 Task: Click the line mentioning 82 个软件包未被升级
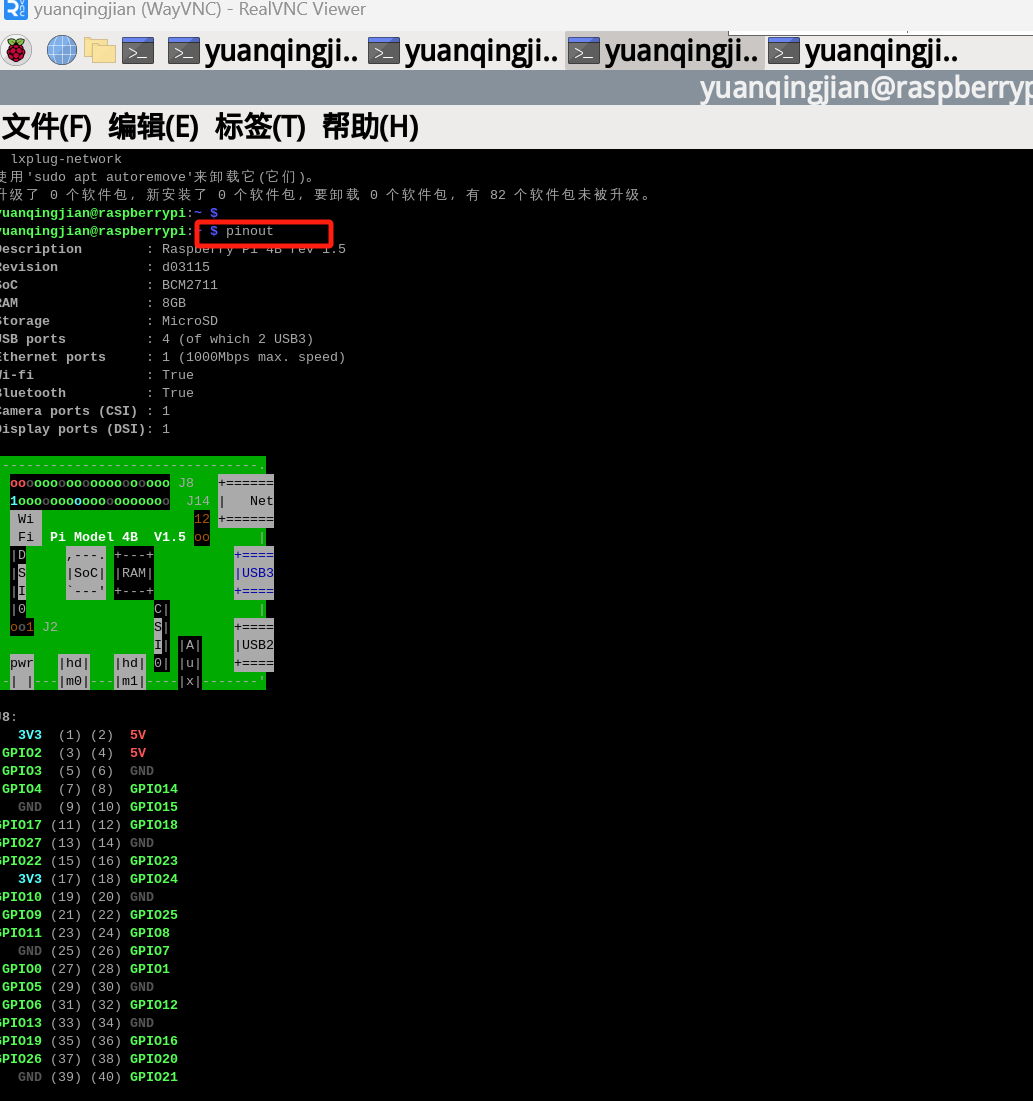pyautogui.click(x=325, y=195)
